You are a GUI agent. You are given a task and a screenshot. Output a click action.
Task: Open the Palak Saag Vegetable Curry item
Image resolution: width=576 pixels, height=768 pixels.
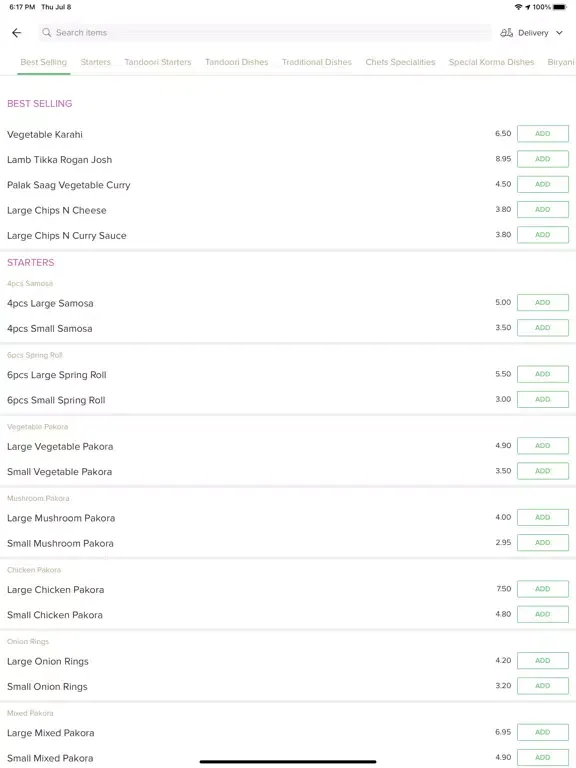(69, 185)
